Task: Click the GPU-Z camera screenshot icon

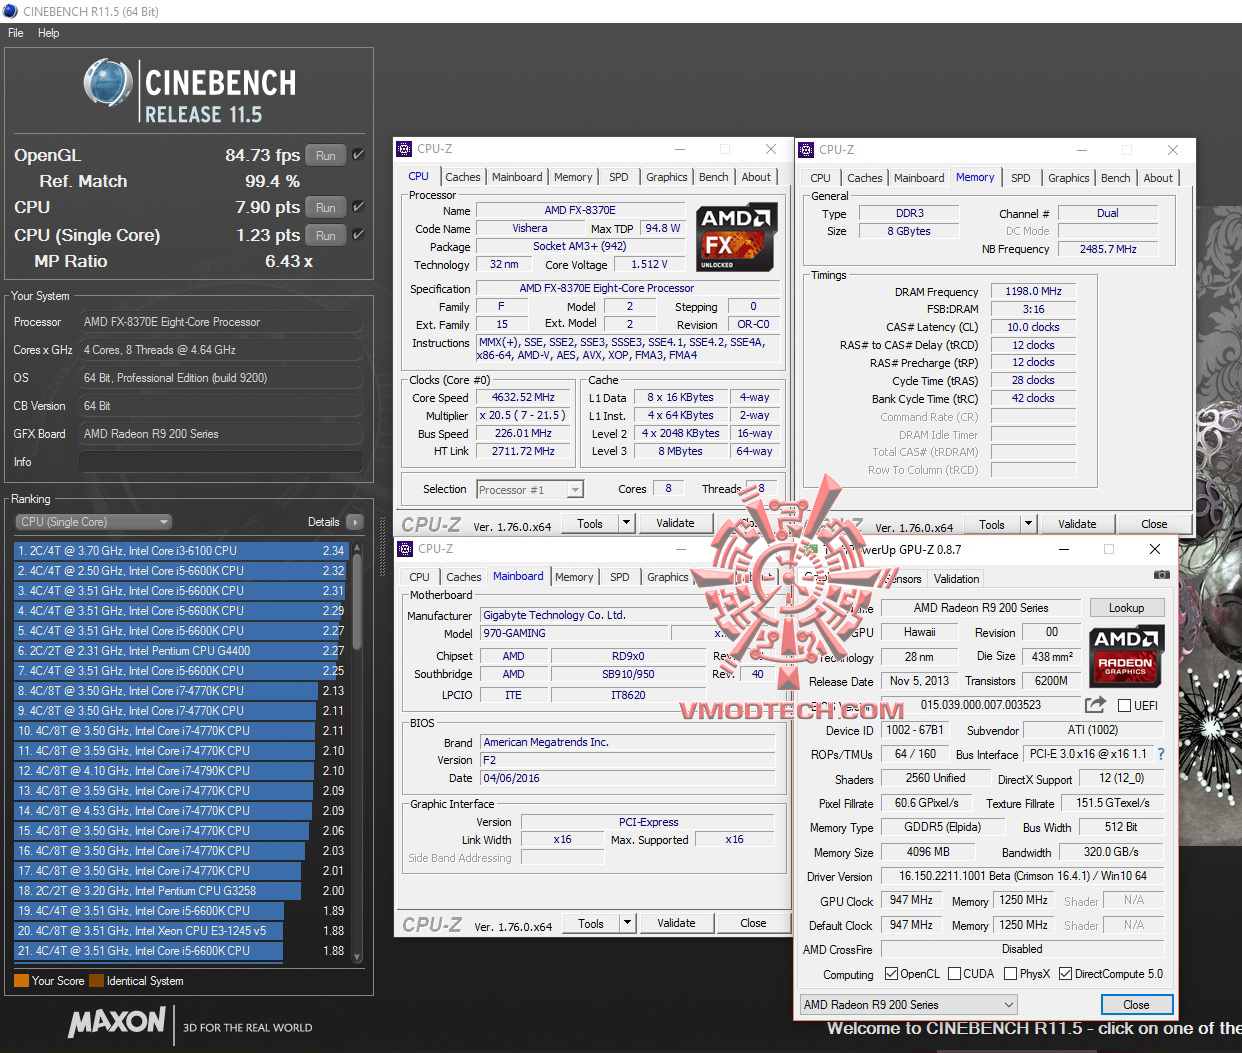Action: pyautogui.click(x=1161, y=575)
